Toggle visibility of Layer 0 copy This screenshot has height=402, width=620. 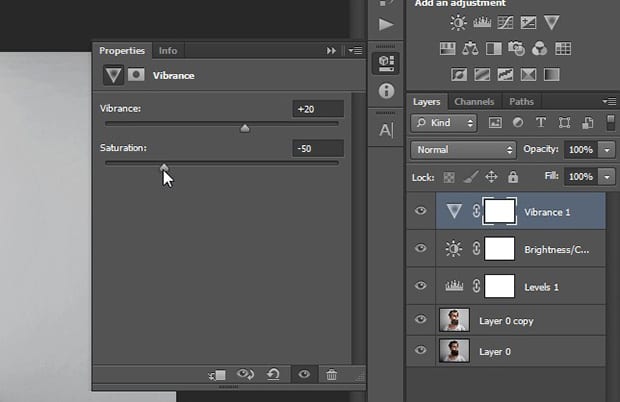(421, 319)
